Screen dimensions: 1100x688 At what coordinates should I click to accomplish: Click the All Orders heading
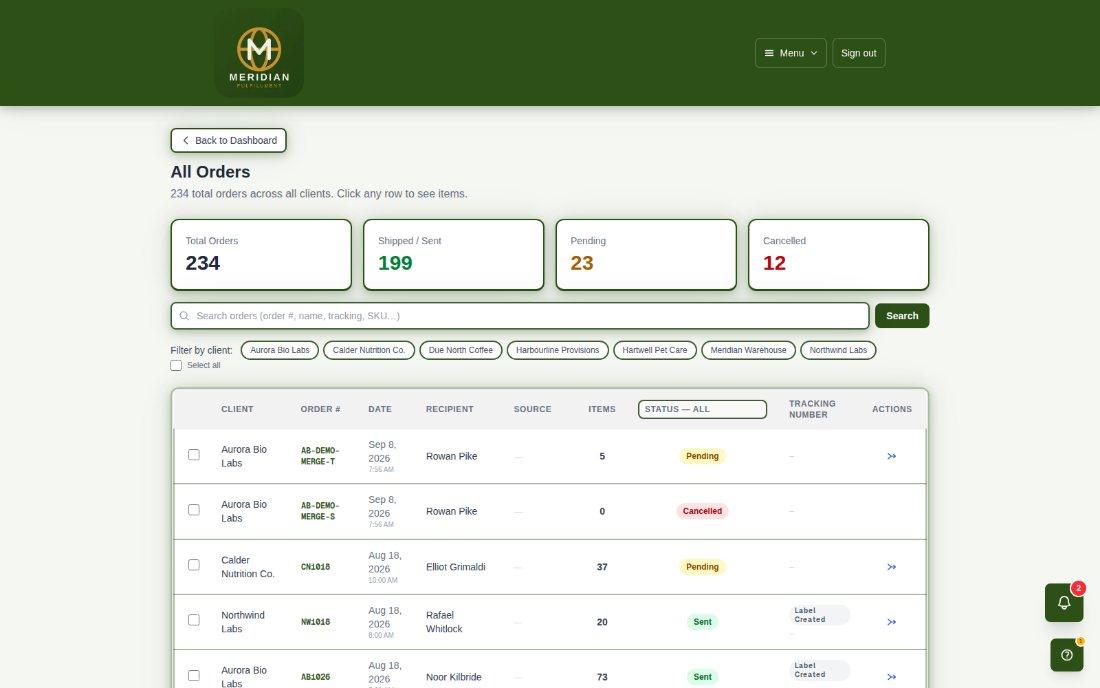[210, 173]
